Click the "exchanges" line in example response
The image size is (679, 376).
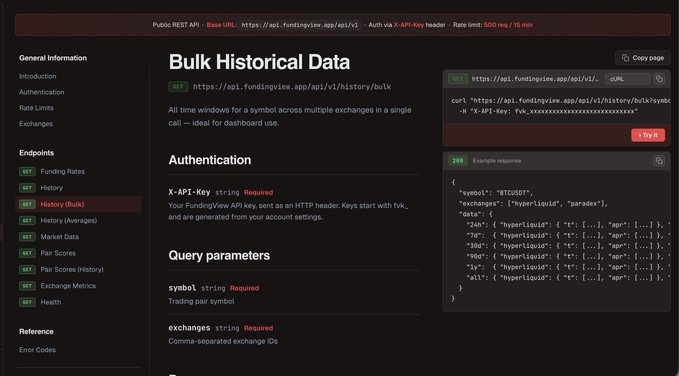tap(534, 204)
